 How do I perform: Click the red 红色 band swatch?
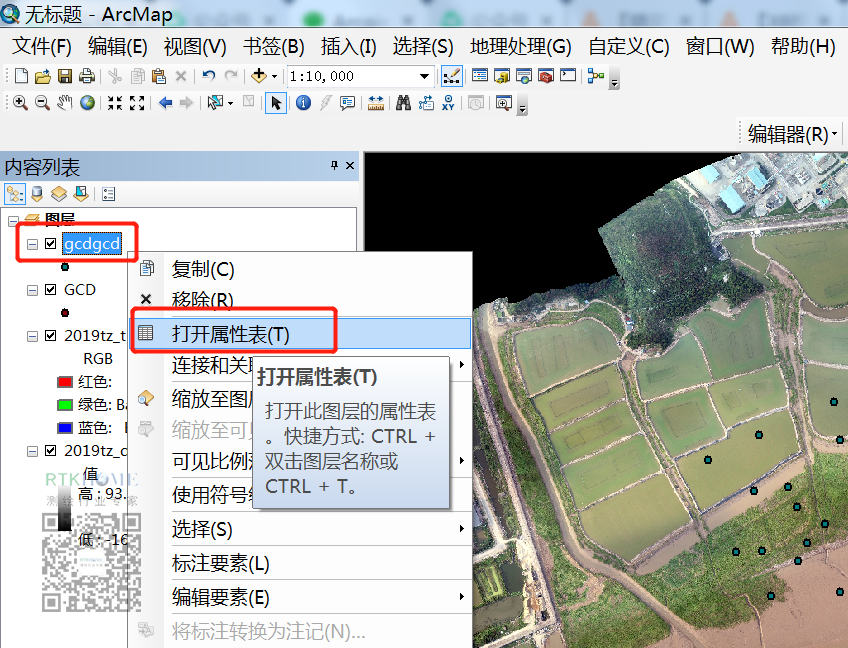[66, 382]
